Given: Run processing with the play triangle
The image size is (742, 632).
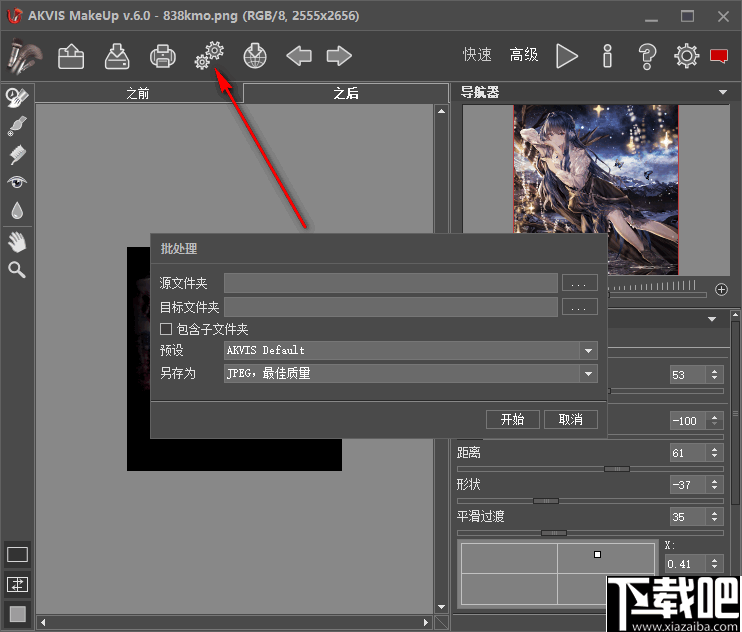Looking at the screenshot, I should tap(566, 56).
